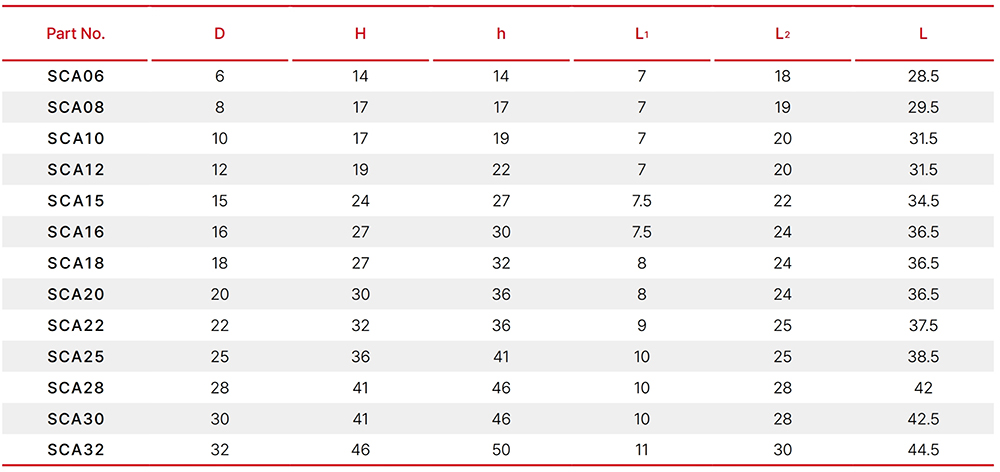
Task: Select the lowercase h column header
Action: [501, 34]
